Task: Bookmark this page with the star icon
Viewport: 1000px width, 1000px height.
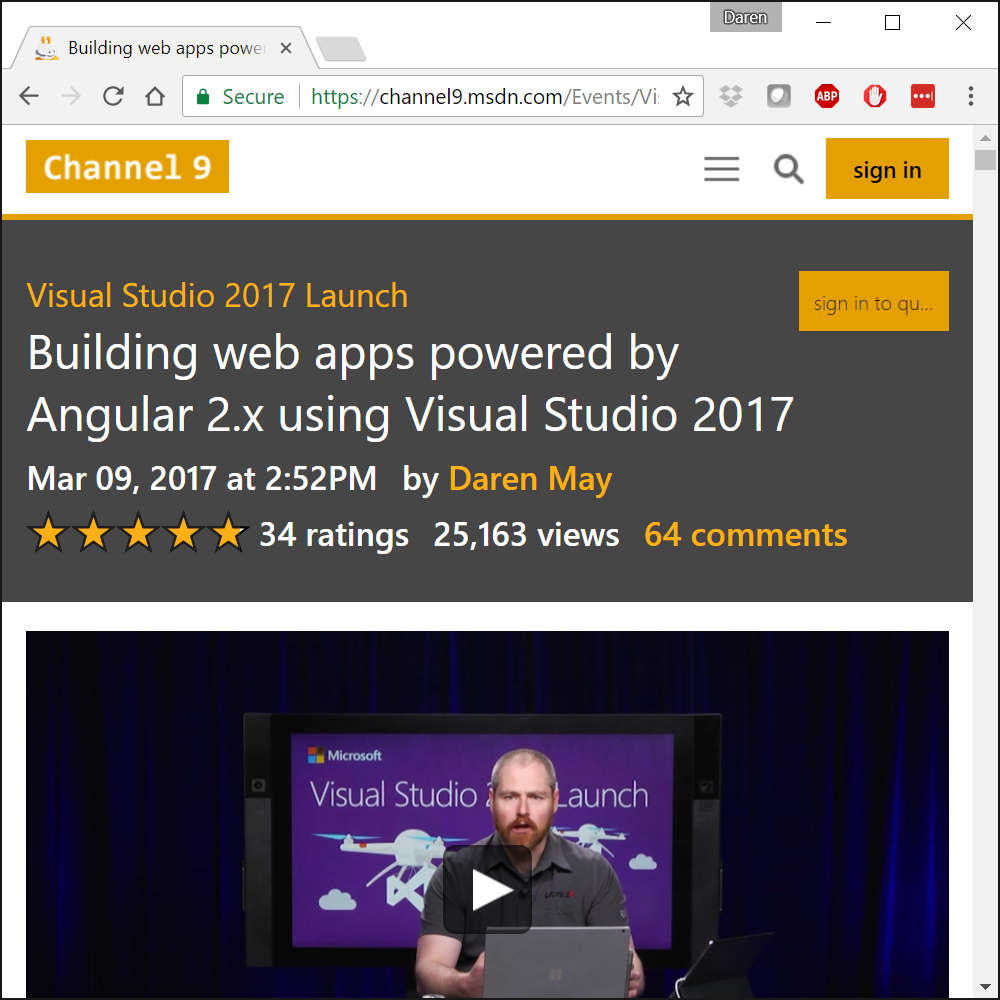Action: pos(683,96)
